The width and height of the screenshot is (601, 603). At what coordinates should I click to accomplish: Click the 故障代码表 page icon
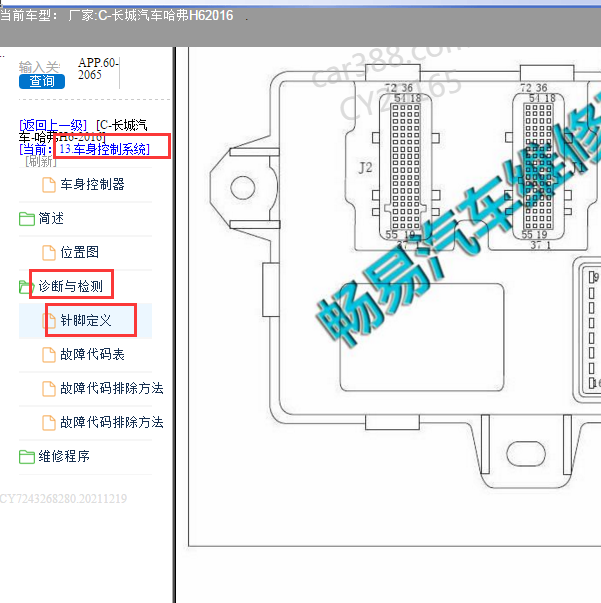pyautogui.click(x=48, y=355)
